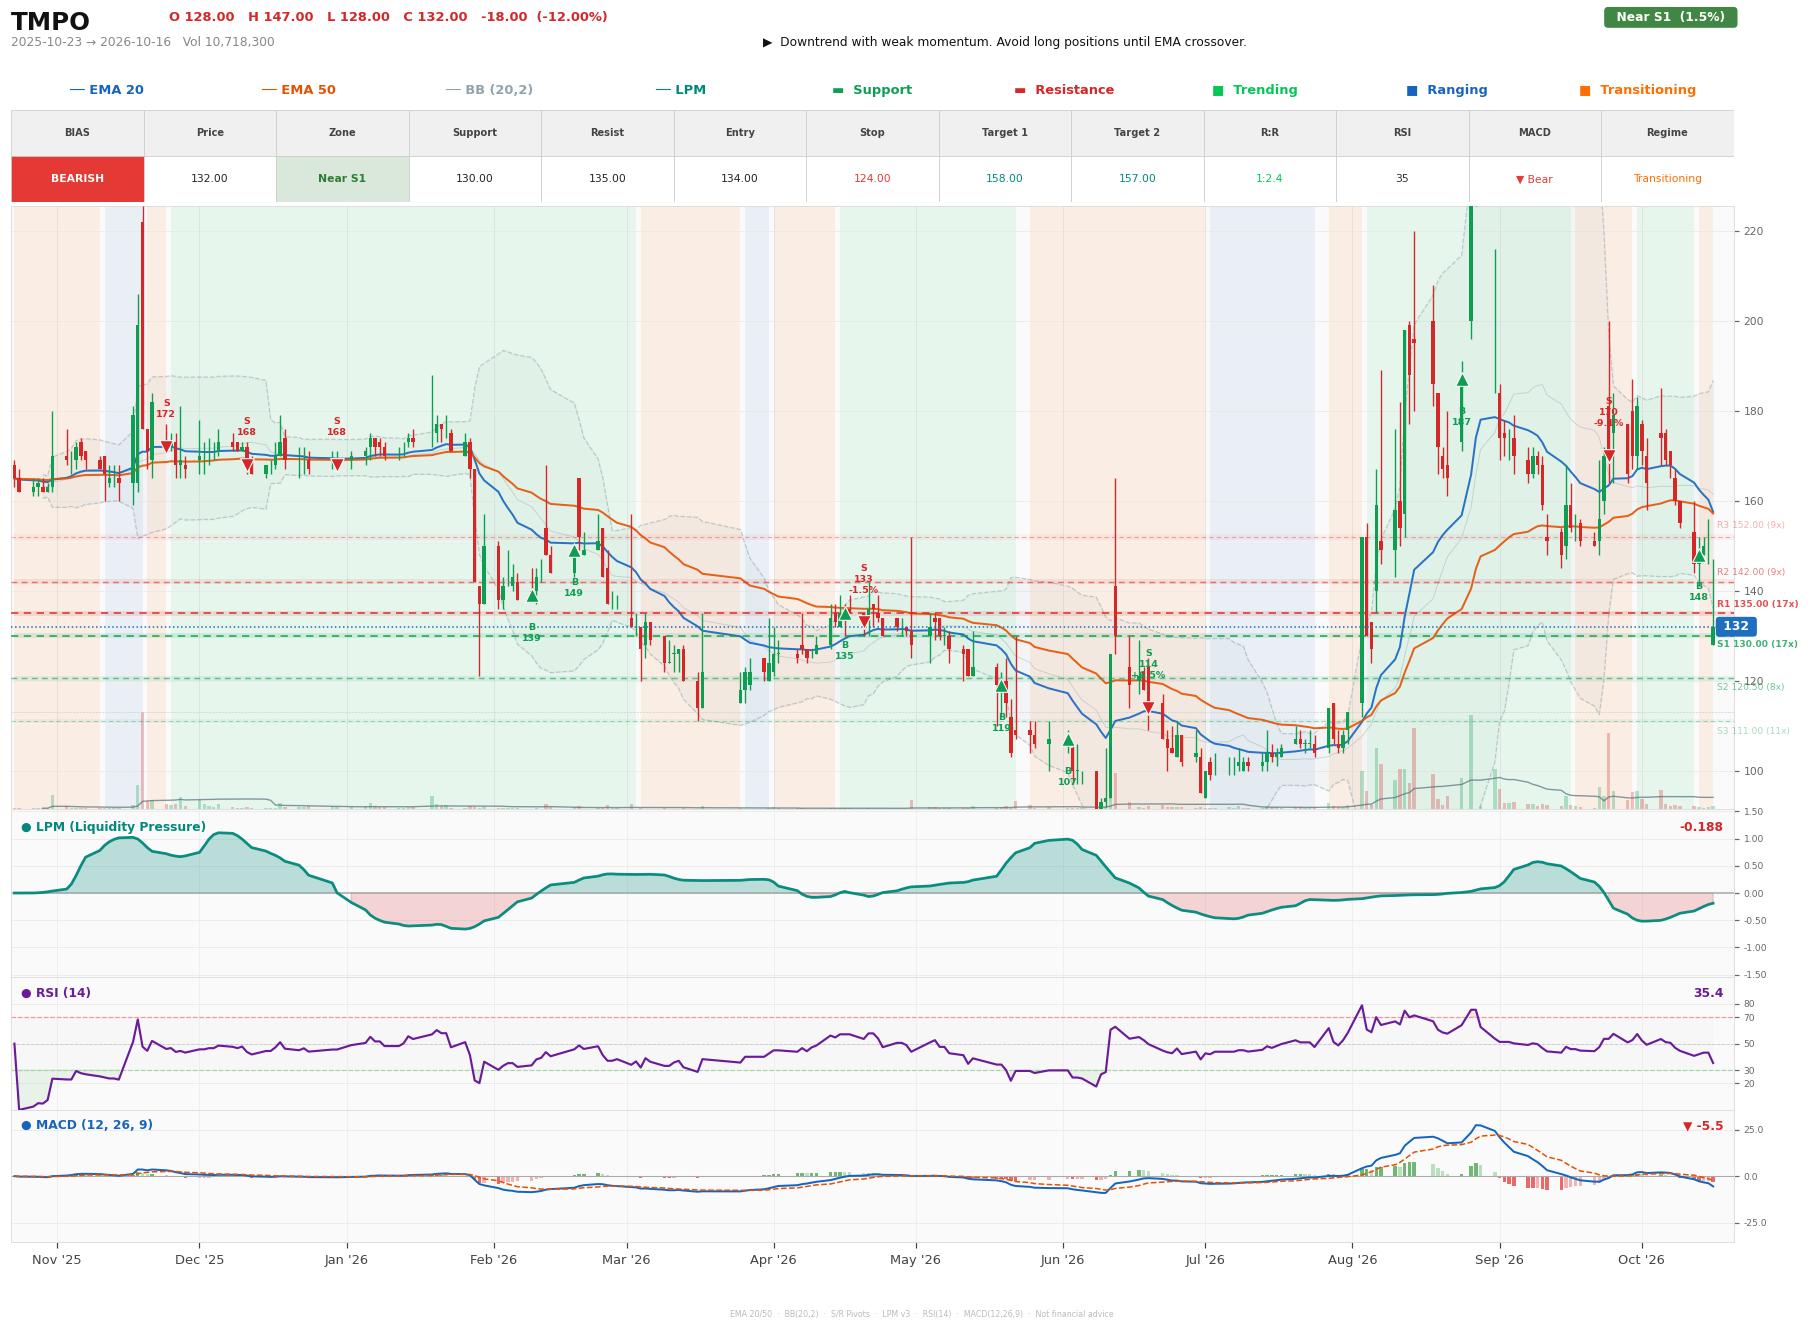Screen dimensions: 1809x1330
Task: Select the EMA 20 legend entry
Action: pos(106,90)
